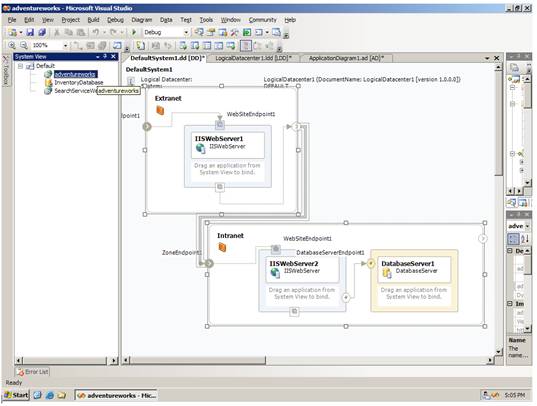The width and height of the screenshot is (537, 406).
Task: Click the taskbar clock showing 5:05 PM
Action: tap(514, 395)
